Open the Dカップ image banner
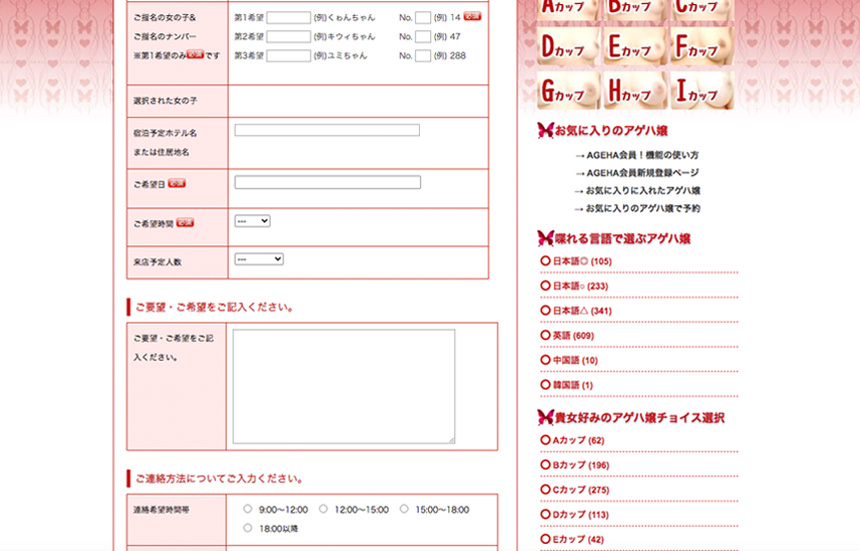Image resolution: width=860 pixels, height=551 pixels. (568, 46)
